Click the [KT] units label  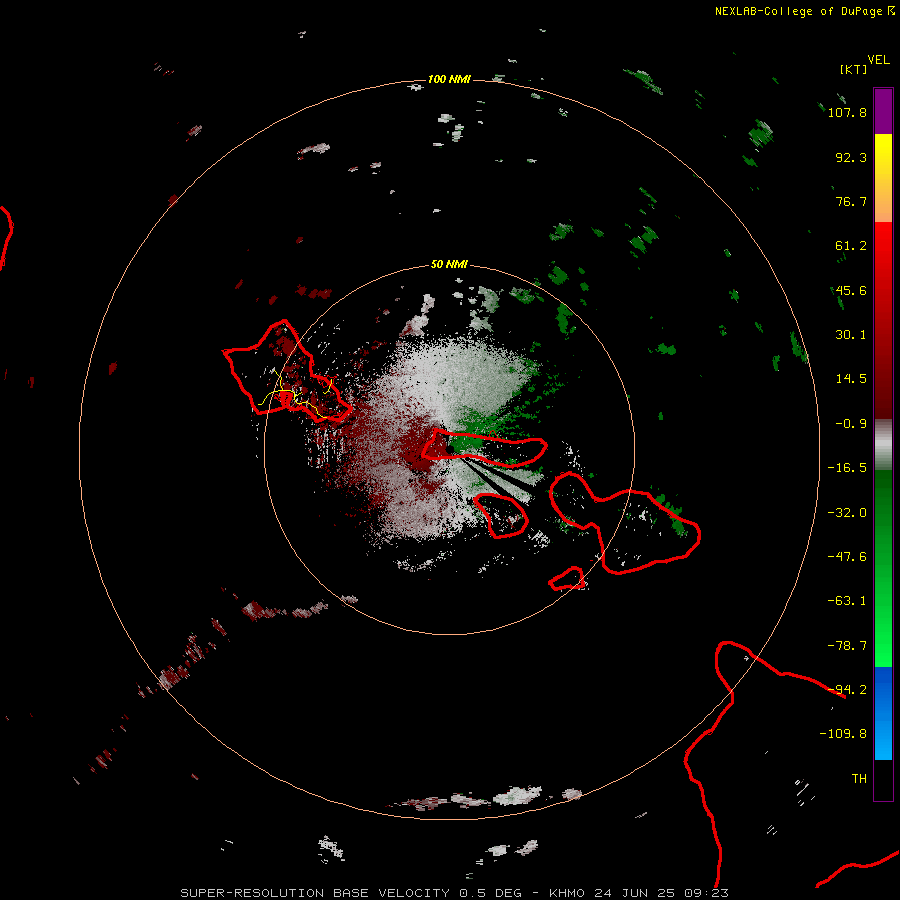point(854,69)
